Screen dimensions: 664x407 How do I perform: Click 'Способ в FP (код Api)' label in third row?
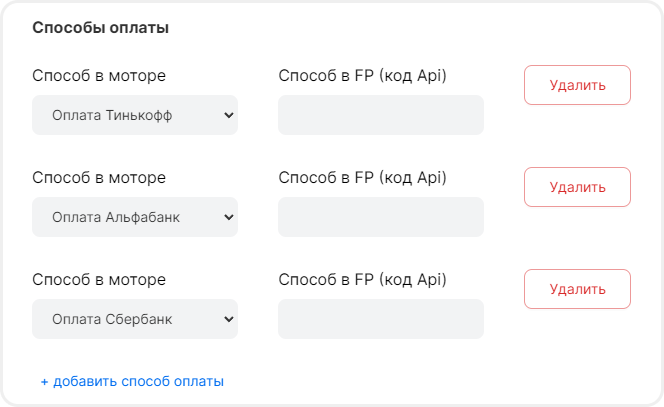tap(362, 279)
